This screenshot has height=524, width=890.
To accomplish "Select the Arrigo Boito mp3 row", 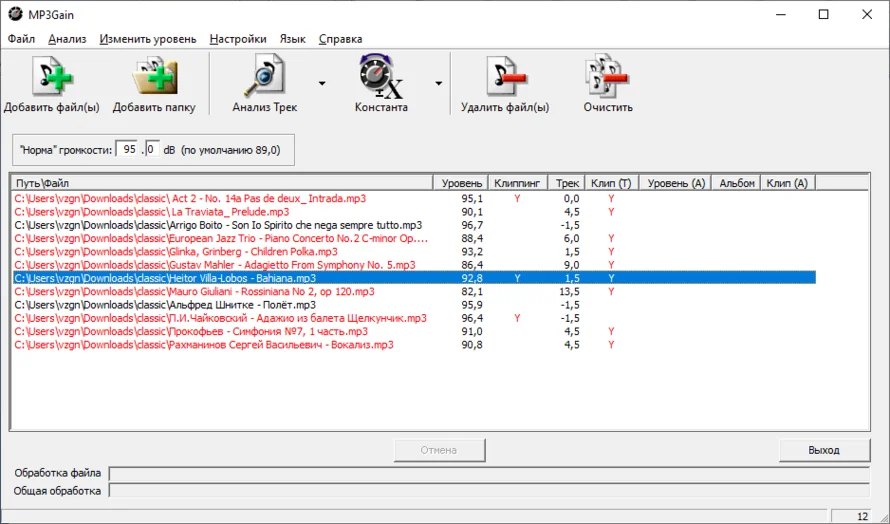I will click(218, 226).
